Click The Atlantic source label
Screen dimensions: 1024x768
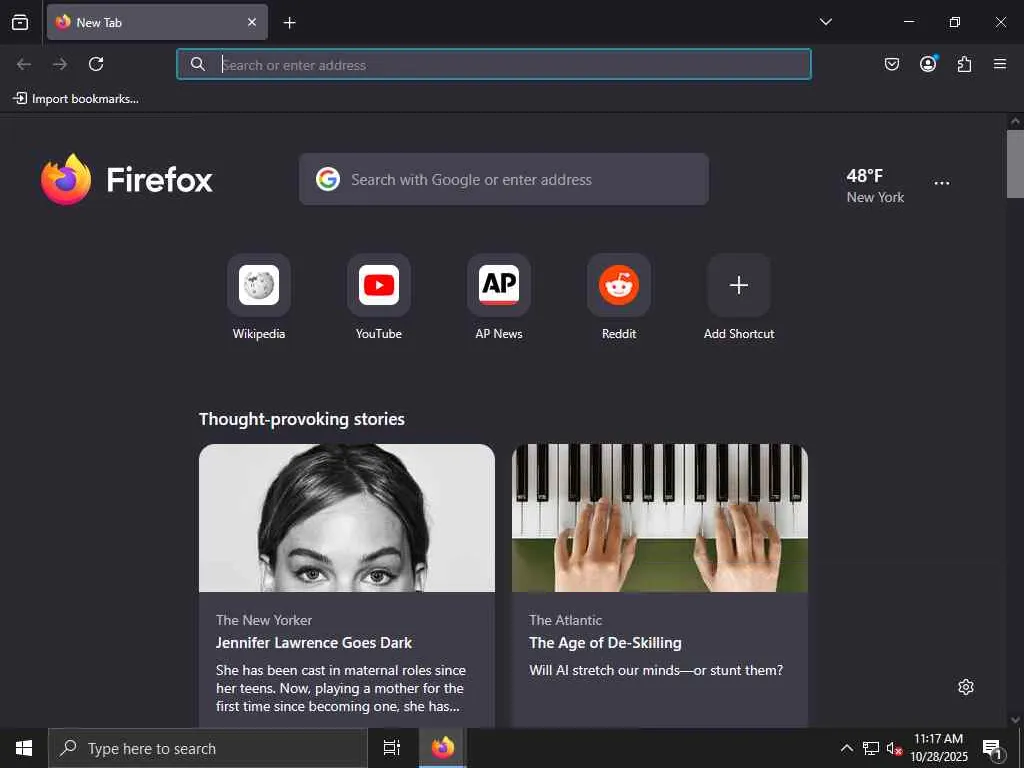pos(566,620)
